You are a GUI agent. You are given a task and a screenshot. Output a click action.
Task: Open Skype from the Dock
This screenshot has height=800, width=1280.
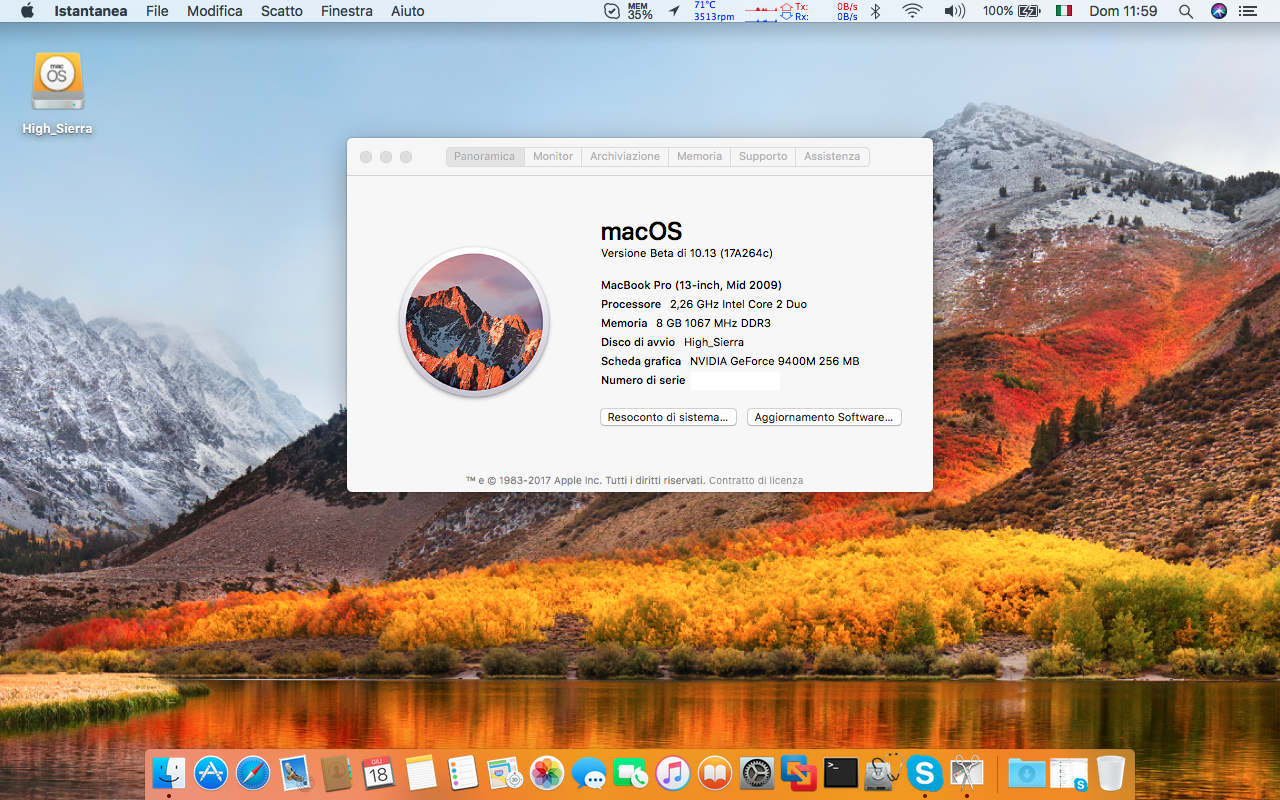tap(925, 773)
